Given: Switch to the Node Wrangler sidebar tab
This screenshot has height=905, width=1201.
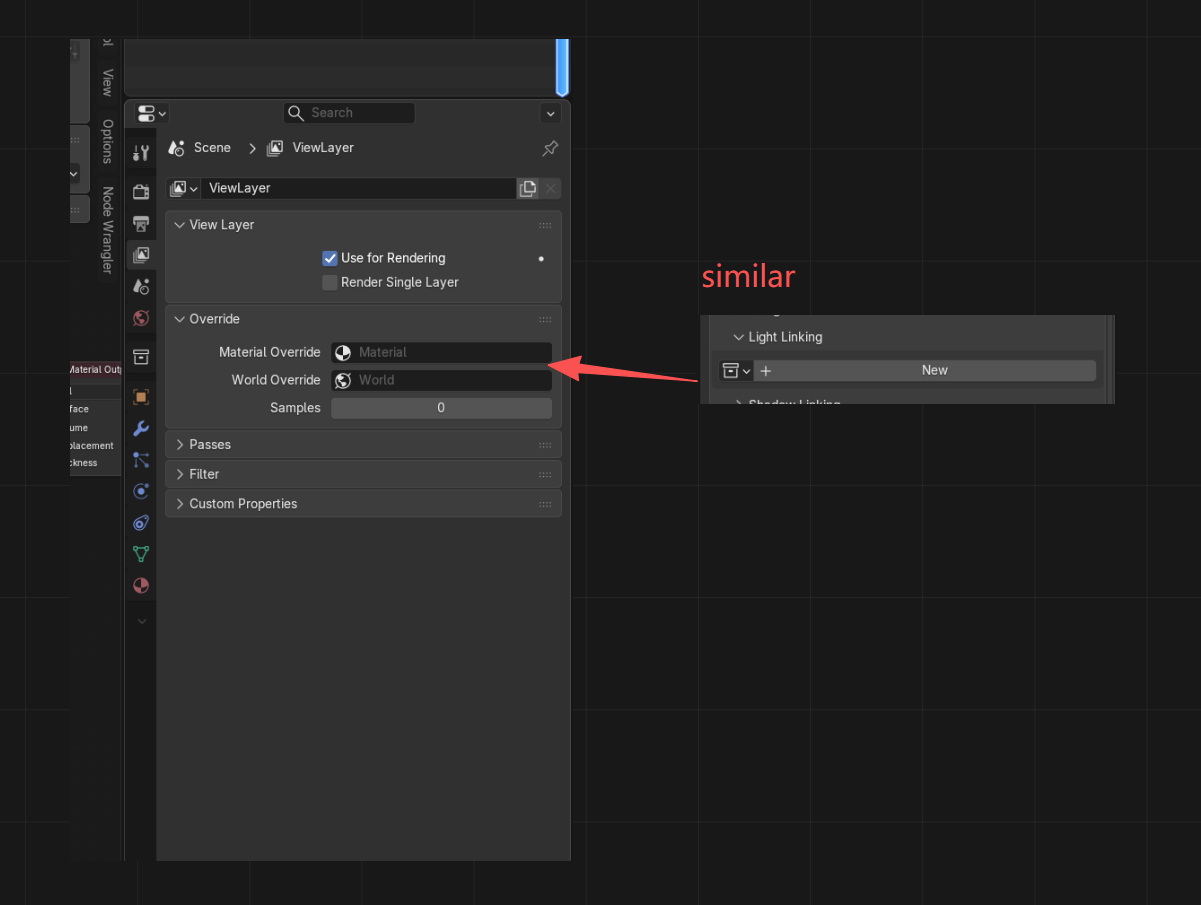Looking at the screenshot, I should 107,229.
